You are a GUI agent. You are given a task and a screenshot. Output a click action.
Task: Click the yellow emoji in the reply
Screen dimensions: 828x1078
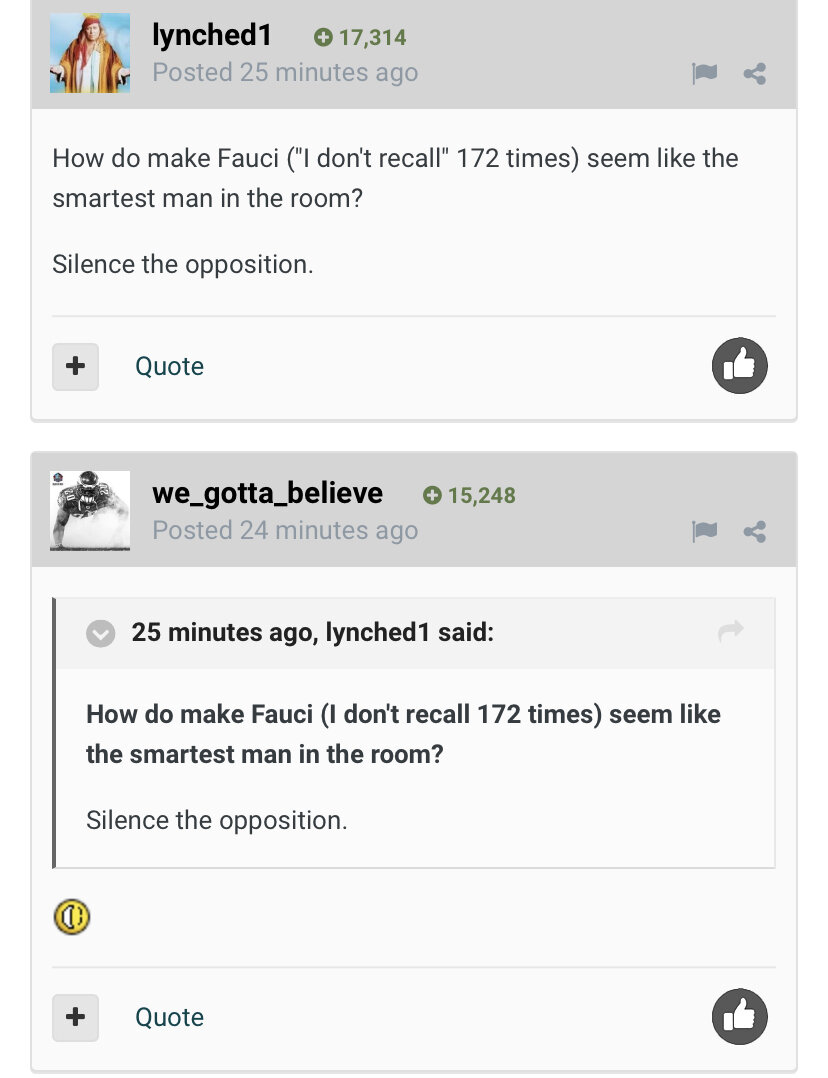pos(72,916)
